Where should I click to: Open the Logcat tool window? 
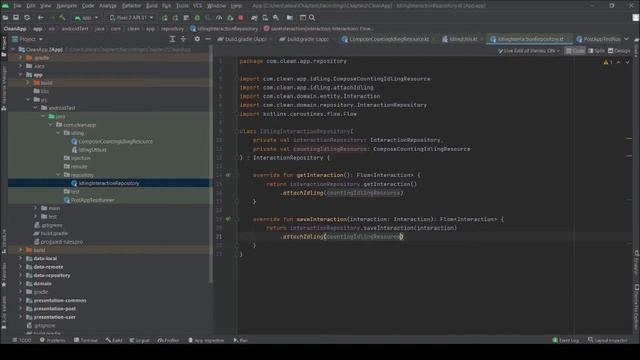click(x=139, y=340)
